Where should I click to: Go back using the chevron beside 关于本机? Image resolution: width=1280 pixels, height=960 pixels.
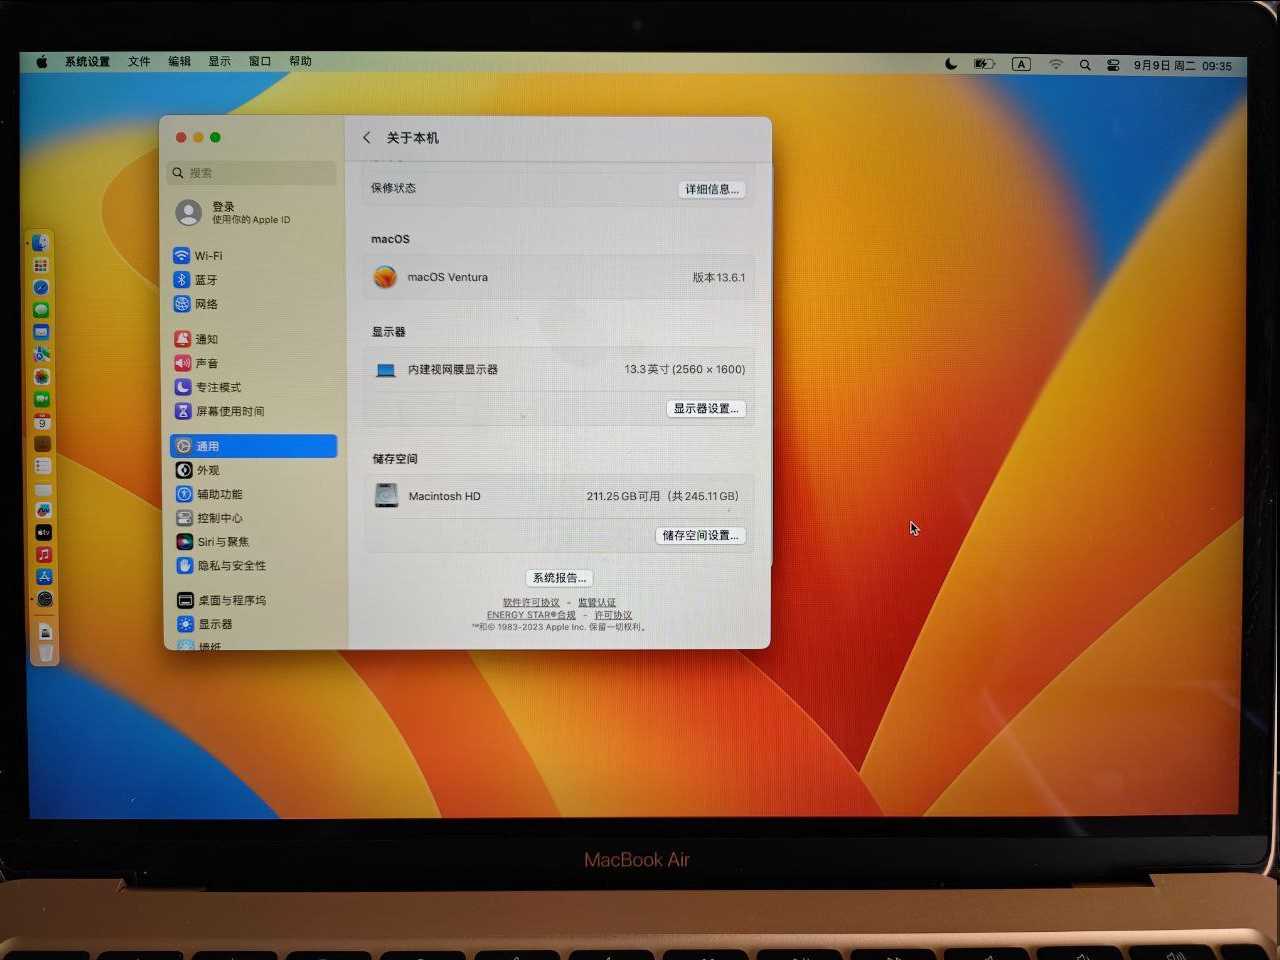[x=366, y=138]
